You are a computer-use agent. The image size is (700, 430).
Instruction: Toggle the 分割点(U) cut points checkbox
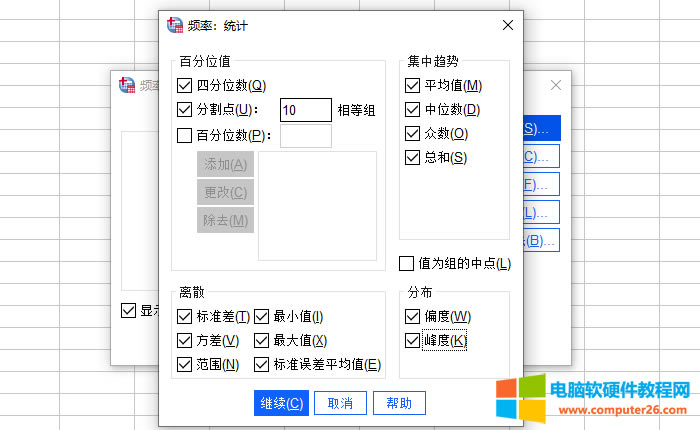[184, 109]
